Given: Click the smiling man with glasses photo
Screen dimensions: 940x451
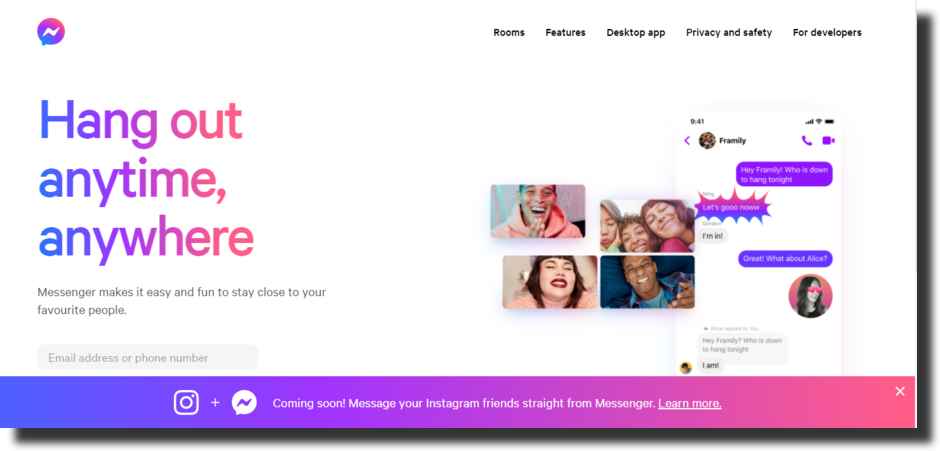Looking at the screenshot, I should (x=647, y=282).
